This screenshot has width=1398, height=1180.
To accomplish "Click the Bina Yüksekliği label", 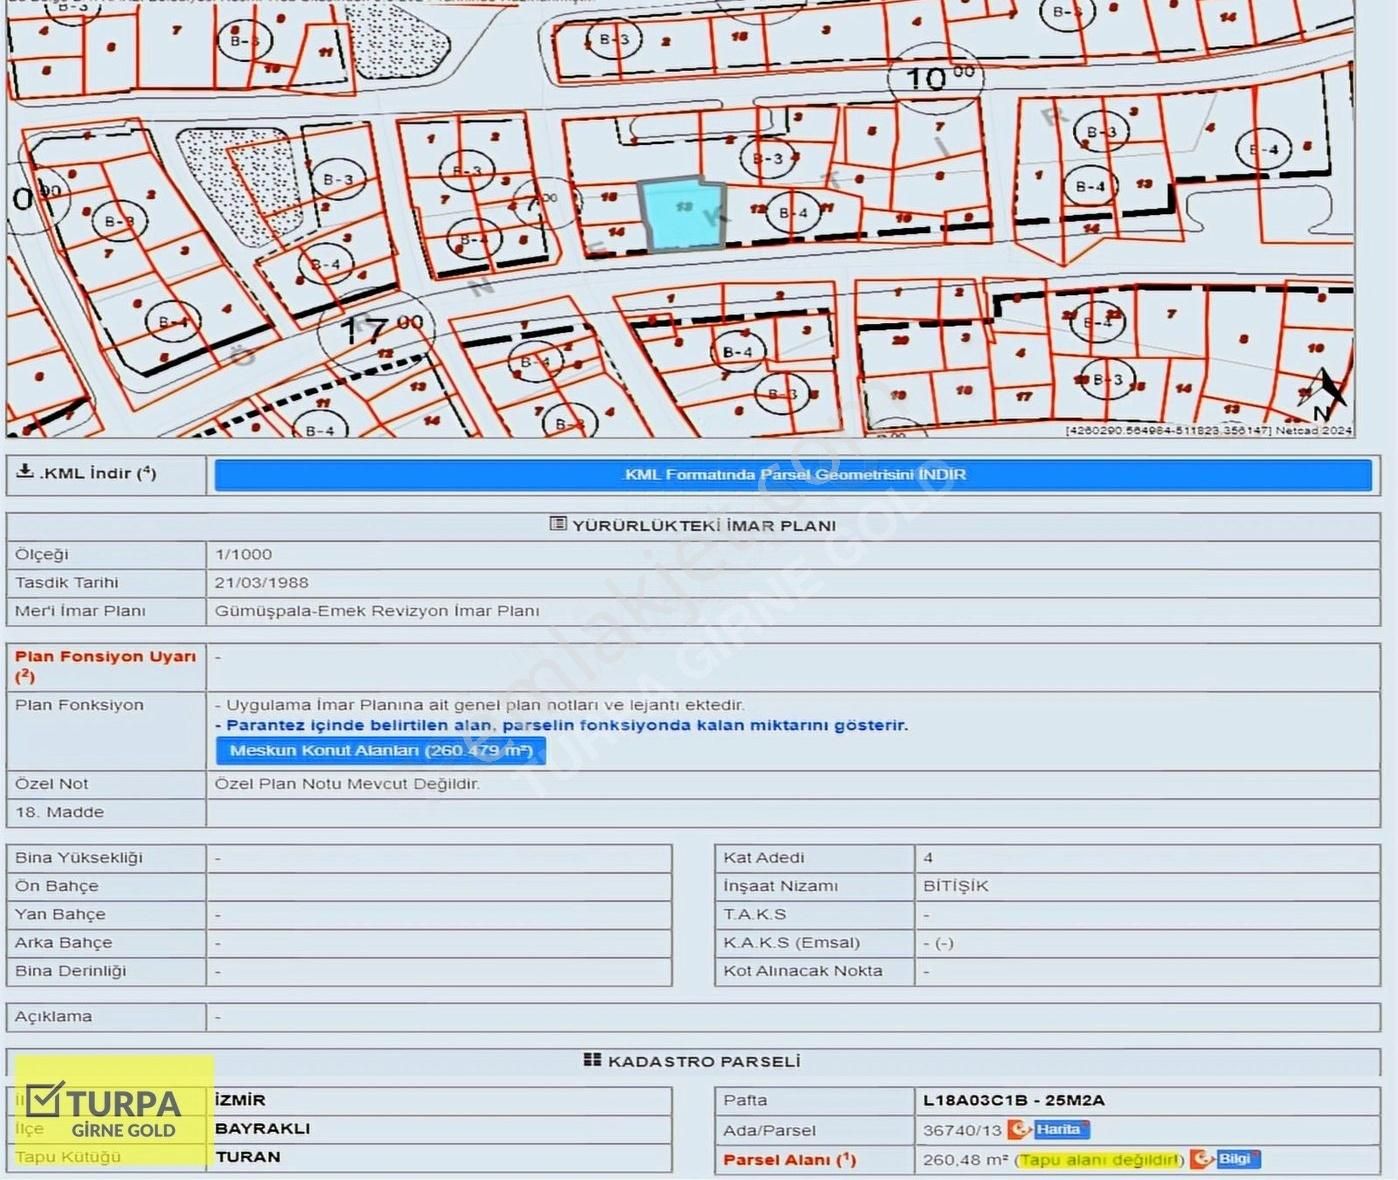I will click(79, 858).
